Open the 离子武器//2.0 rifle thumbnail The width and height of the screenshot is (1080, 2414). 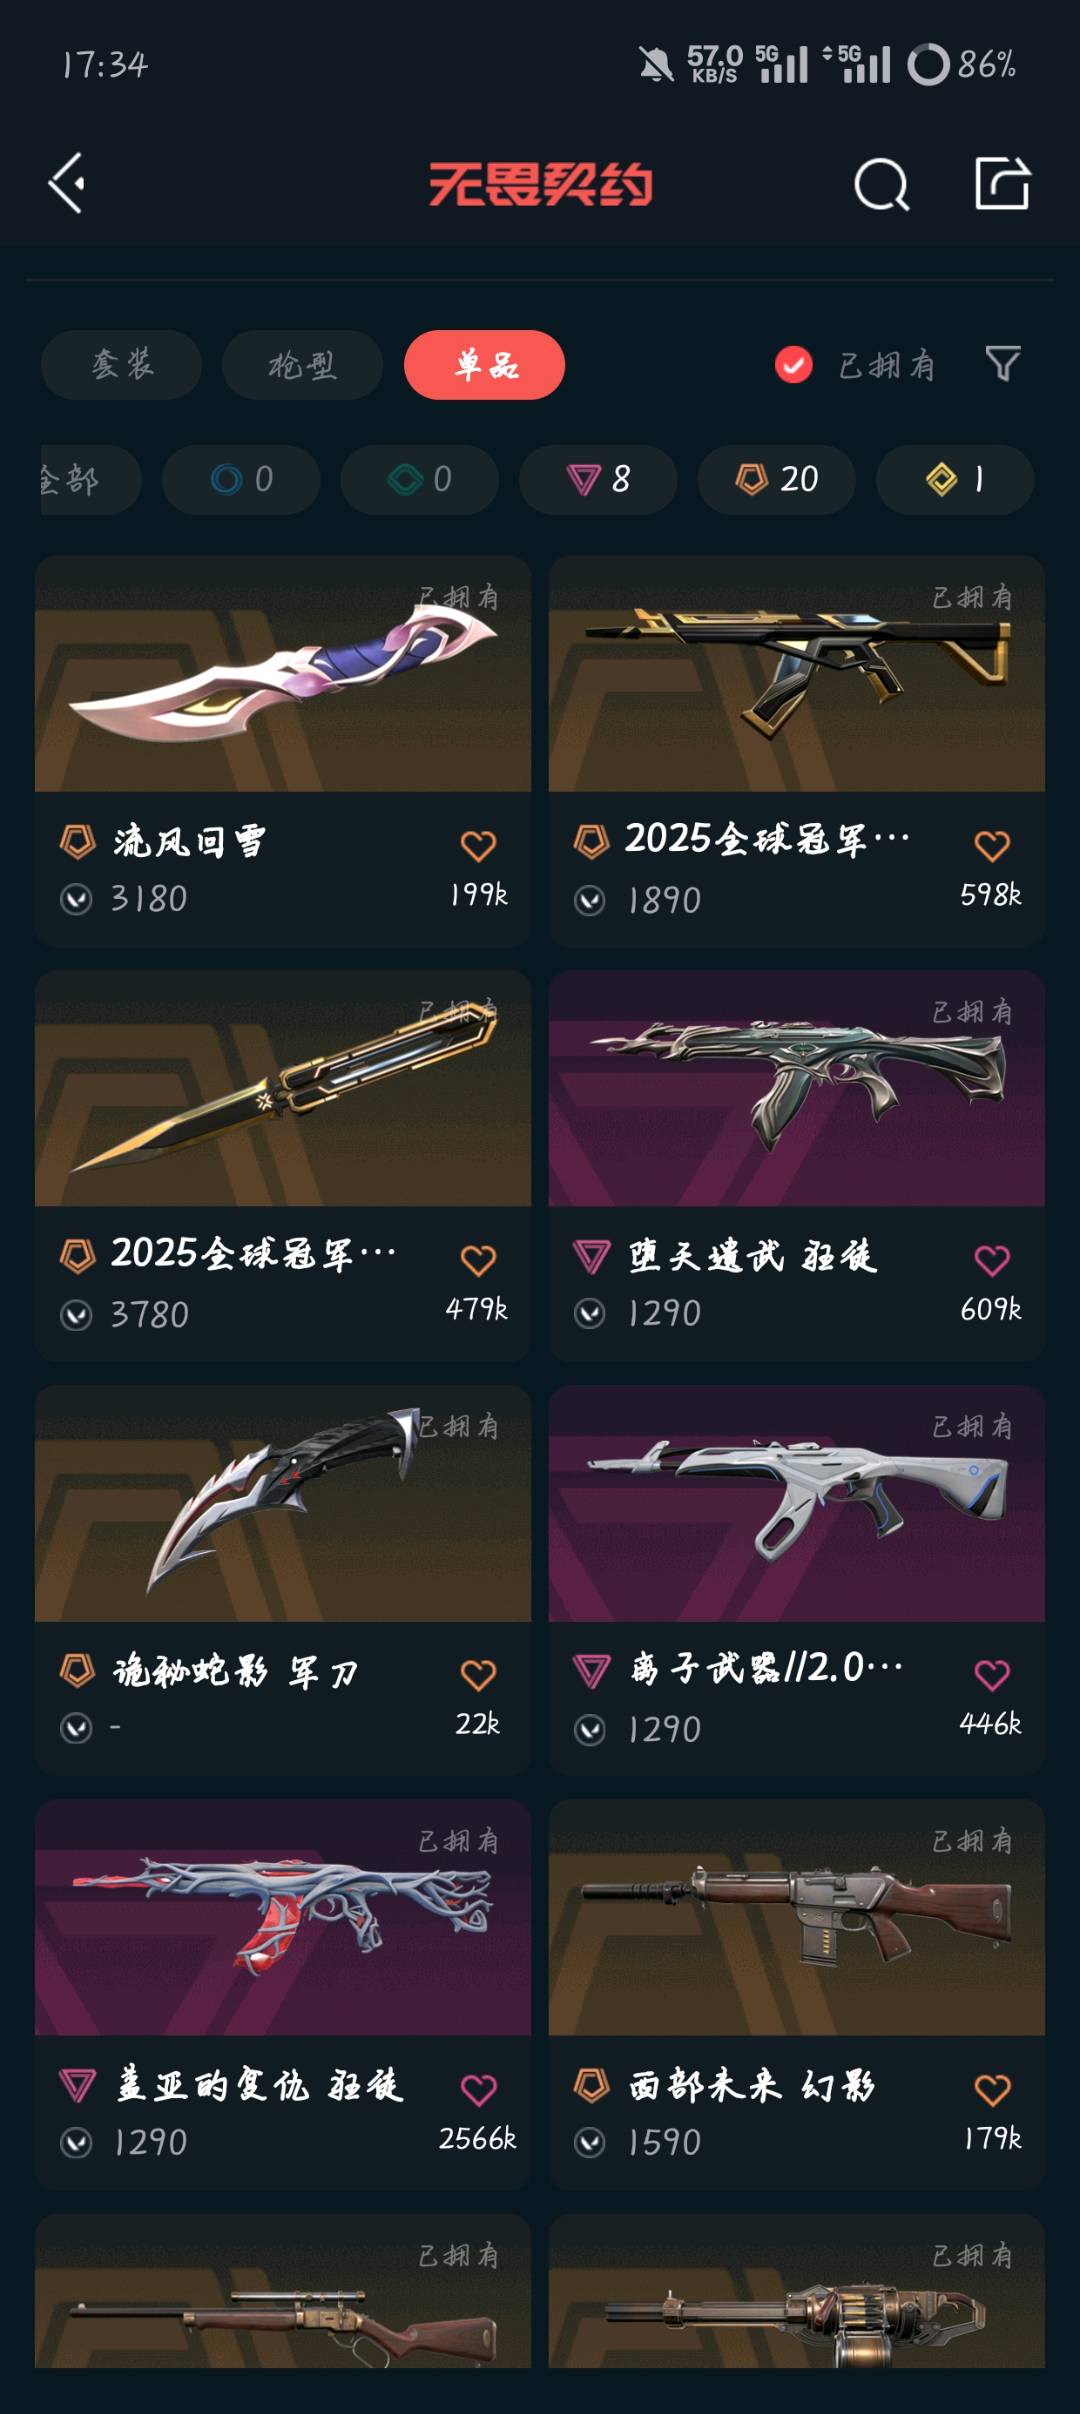pos(797,1503)
